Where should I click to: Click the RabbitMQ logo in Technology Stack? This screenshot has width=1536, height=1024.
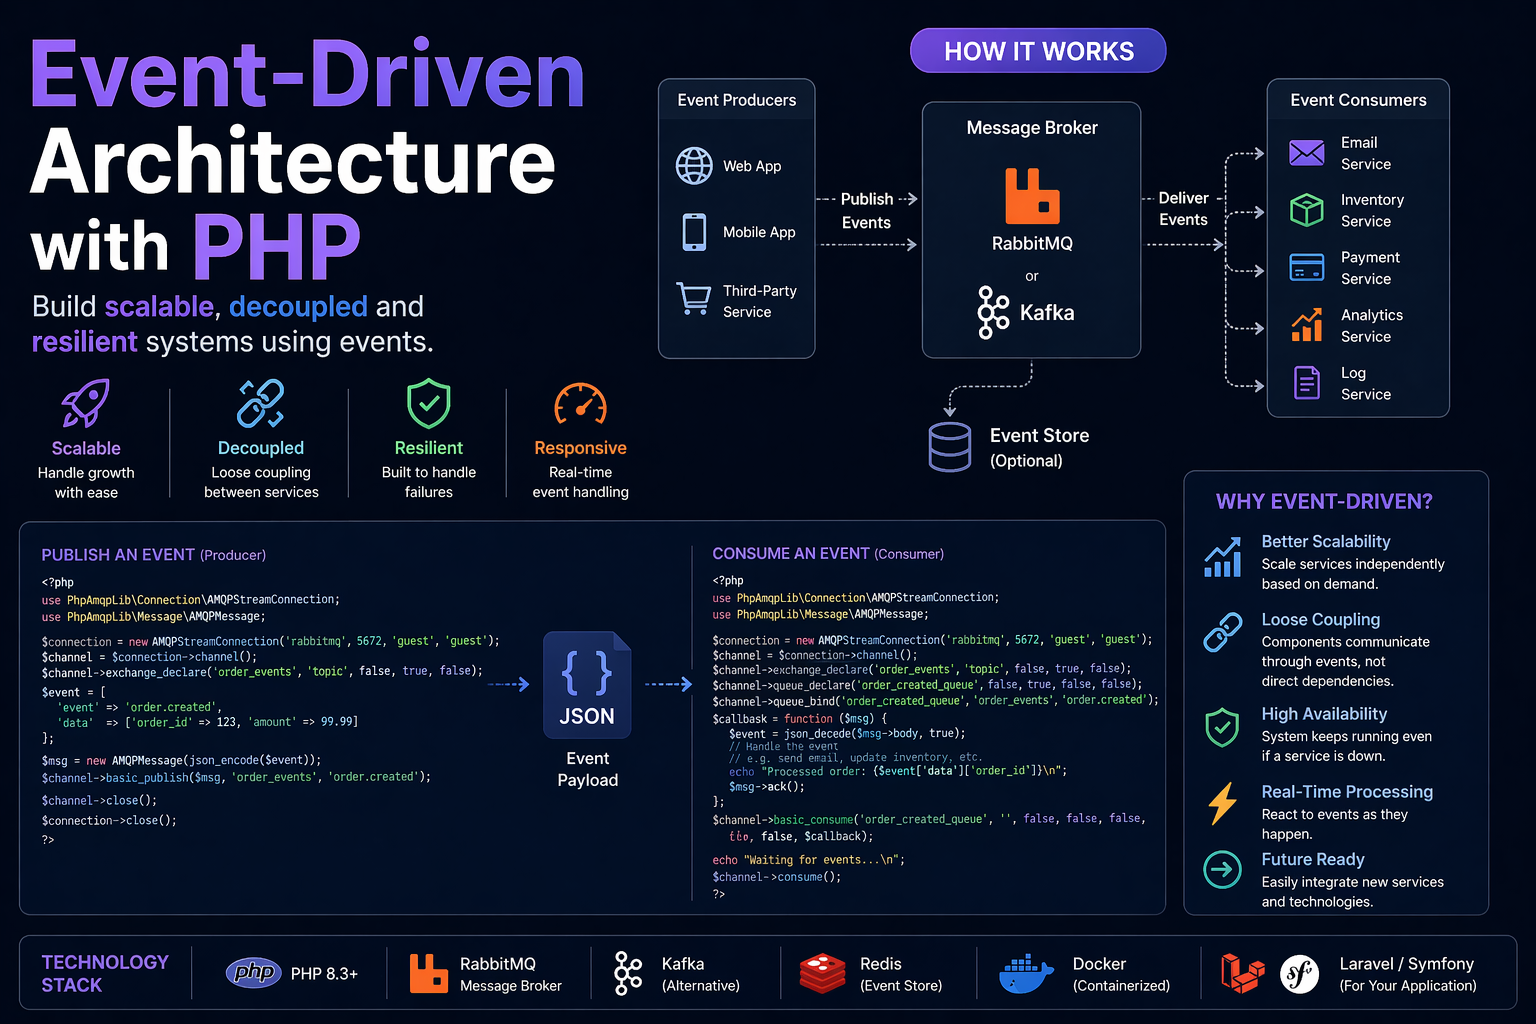click(429, 973)
